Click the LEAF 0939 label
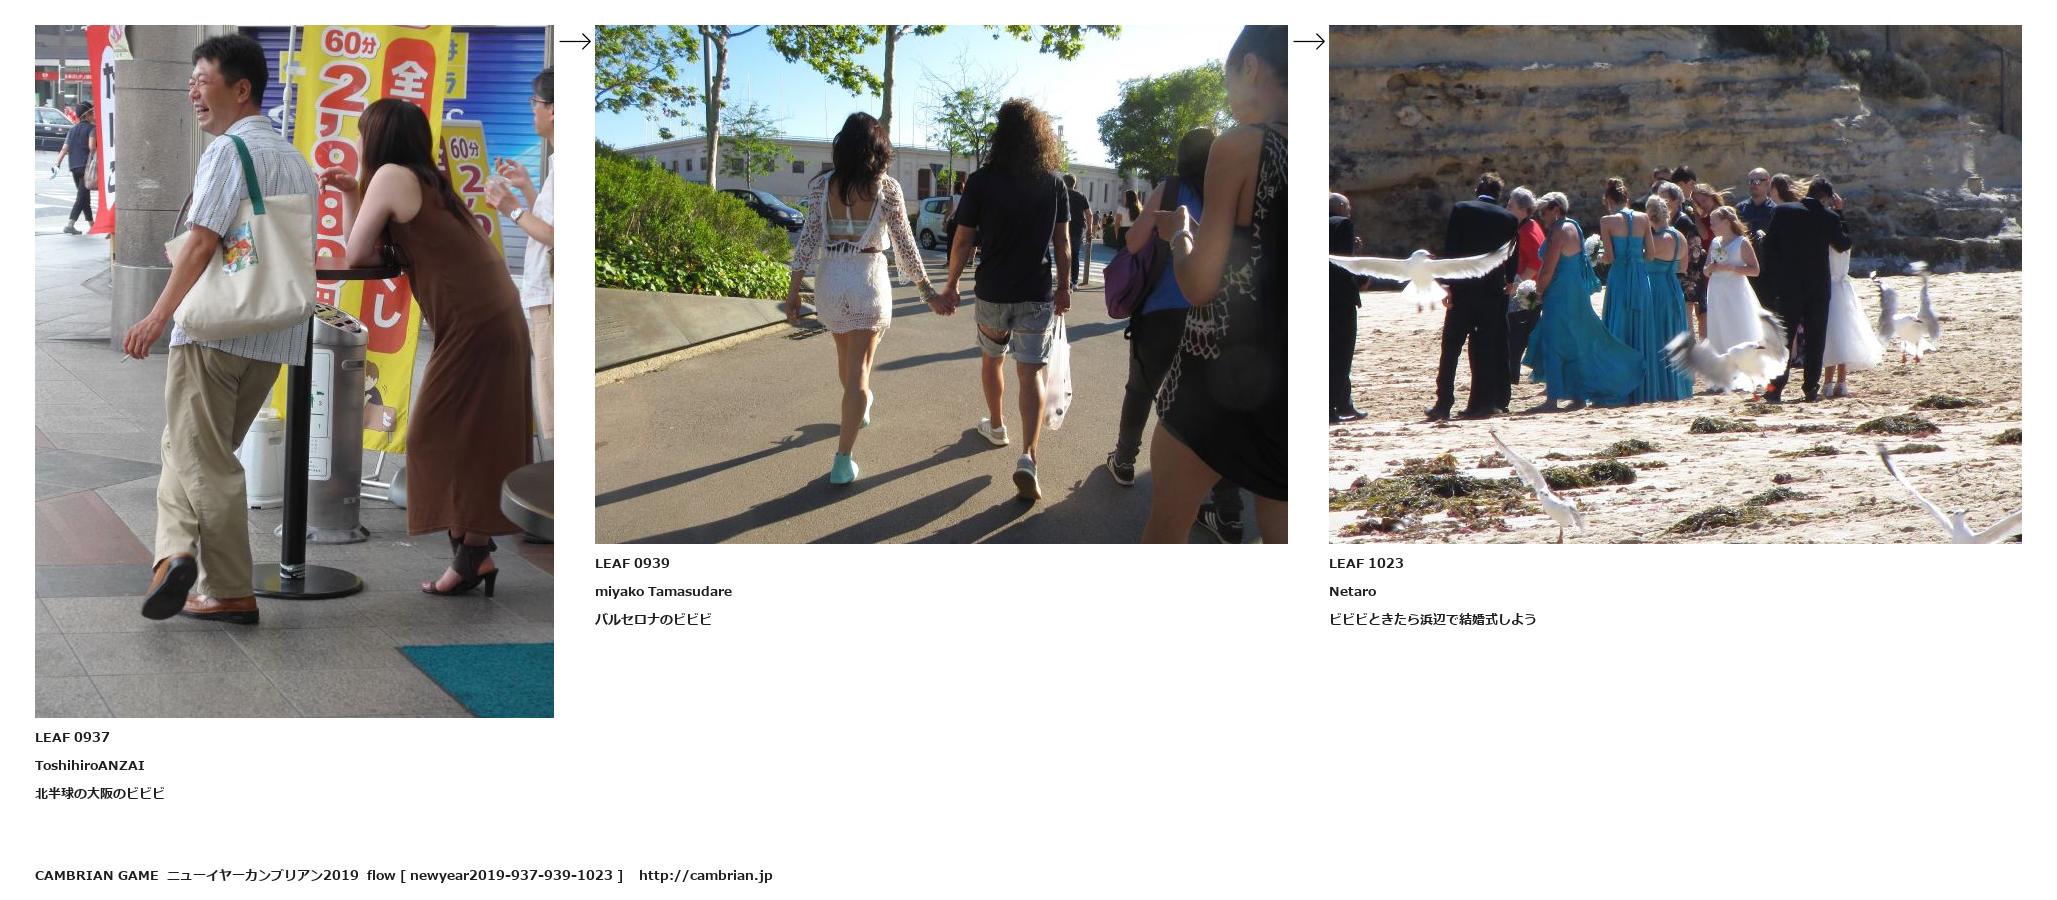2057x900 pixels. coord(632,563)
